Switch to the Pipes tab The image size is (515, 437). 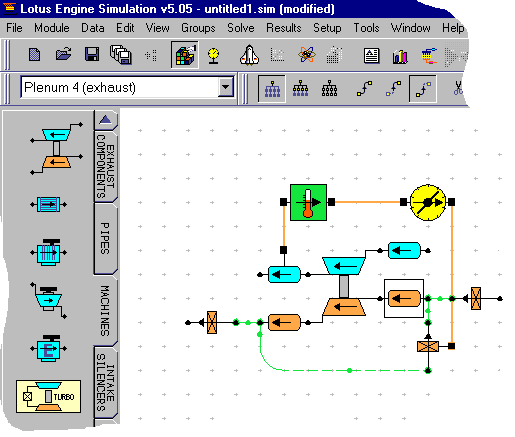[x=105, y=239]
